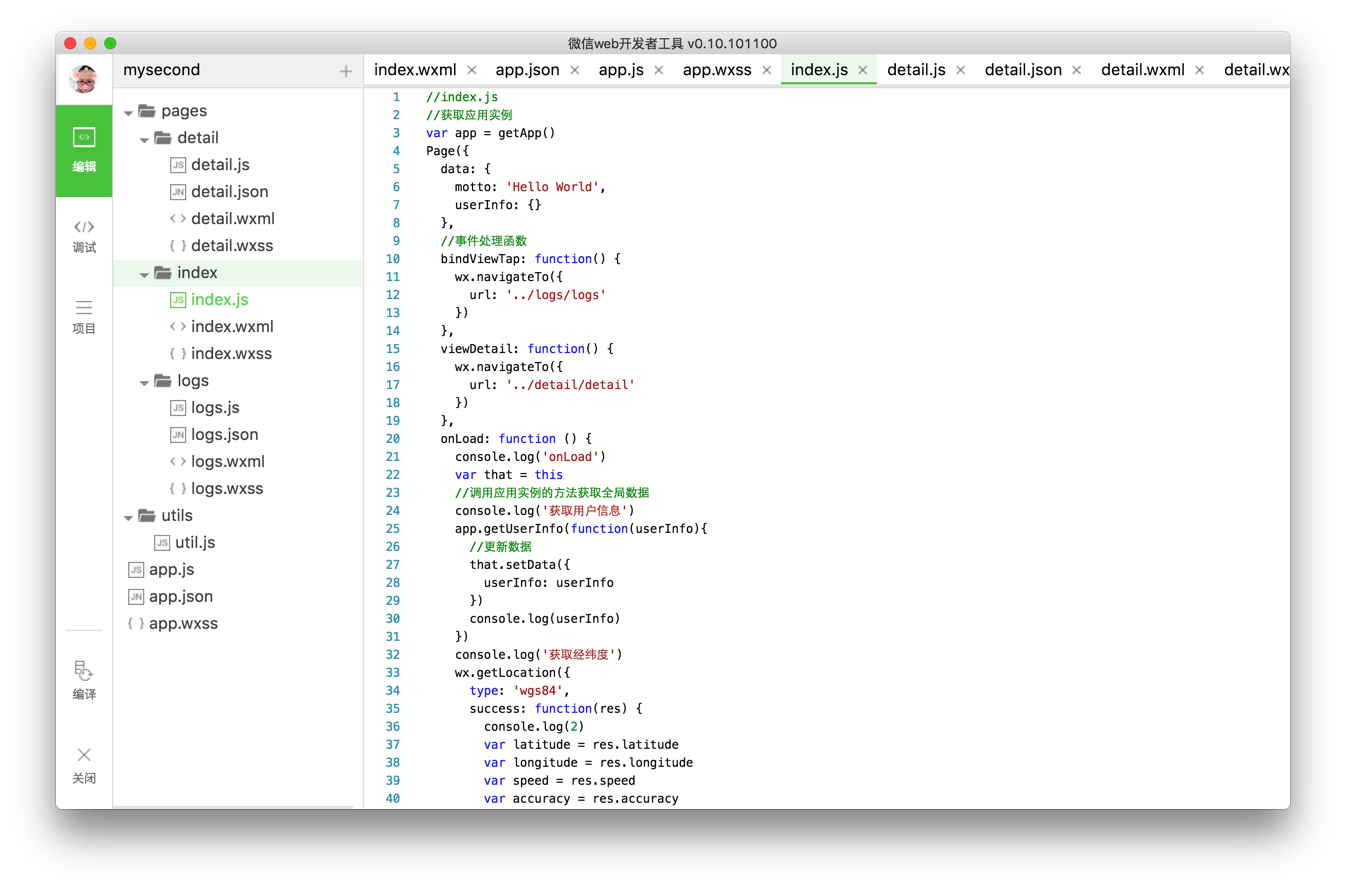Open index.wxss in file tree
Viewport: 1346px width, 889px height.
pos(231,354)
